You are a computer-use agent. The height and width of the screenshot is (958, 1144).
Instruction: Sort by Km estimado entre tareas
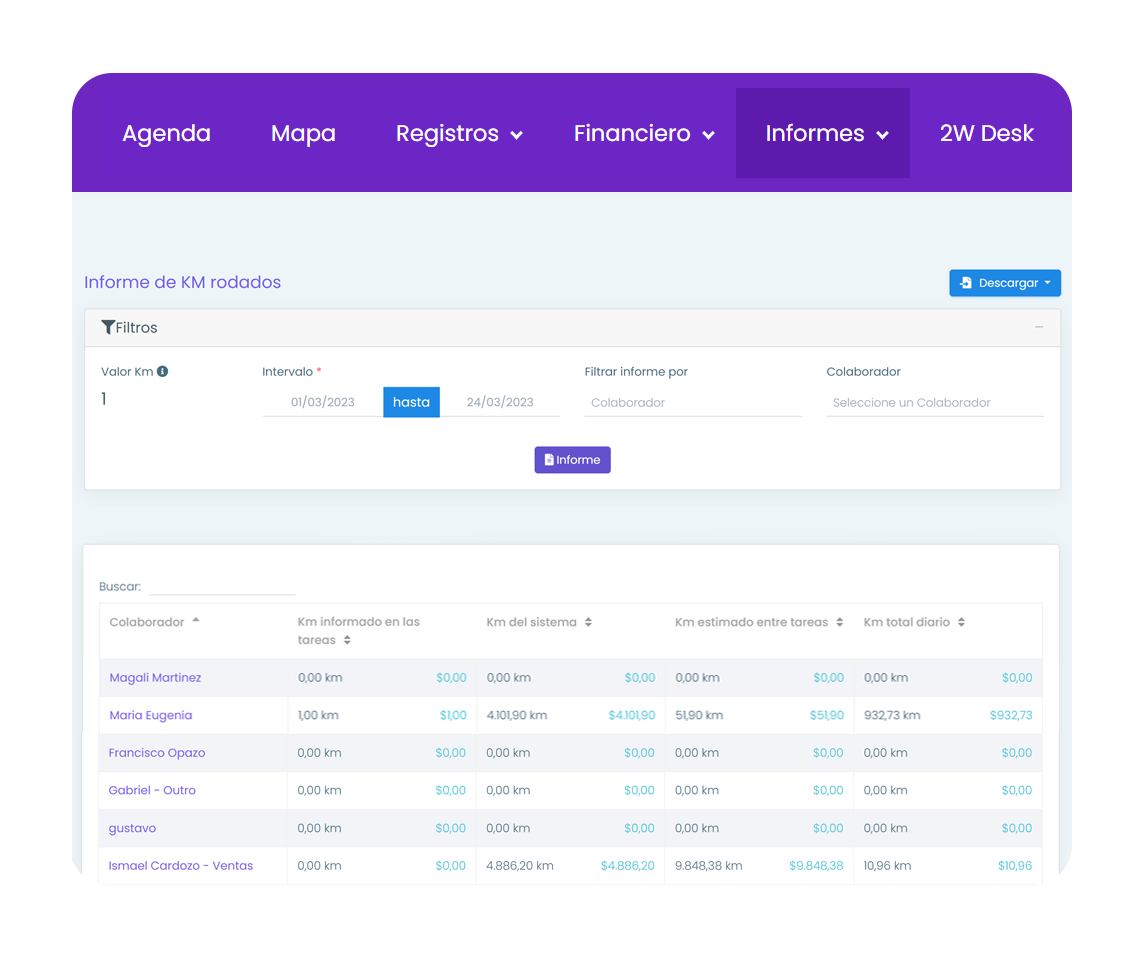[x=840, y=622]
